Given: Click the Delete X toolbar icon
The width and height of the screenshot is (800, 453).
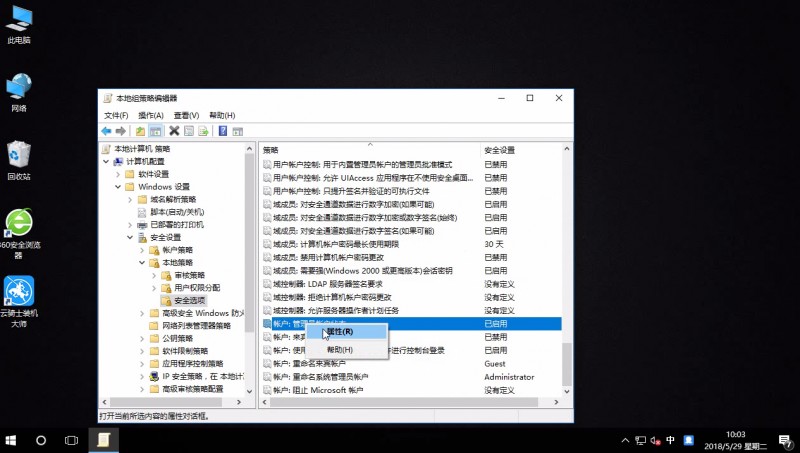Looking at the screenshot, I should tap(174, 131).
